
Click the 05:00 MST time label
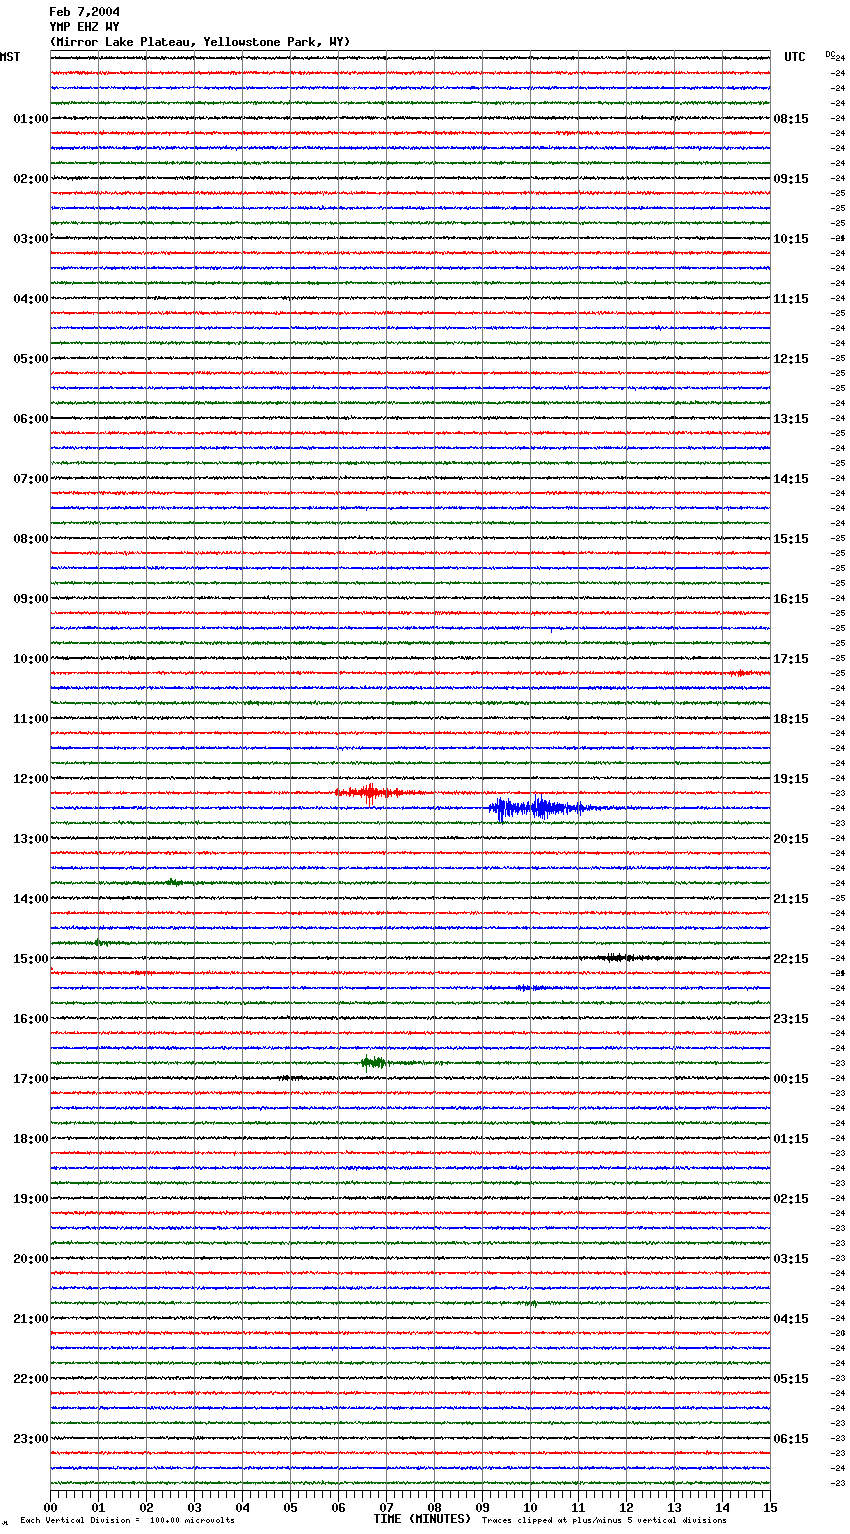tap(31, 359)
